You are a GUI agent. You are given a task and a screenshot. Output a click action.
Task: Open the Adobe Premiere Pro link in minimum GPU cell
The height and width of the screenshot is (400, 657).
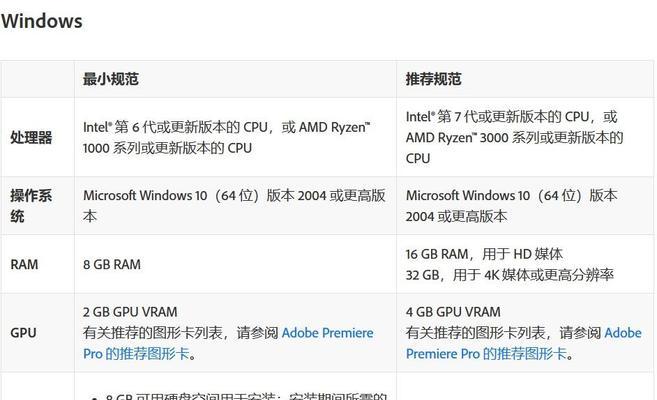click(x=228, y=343)
